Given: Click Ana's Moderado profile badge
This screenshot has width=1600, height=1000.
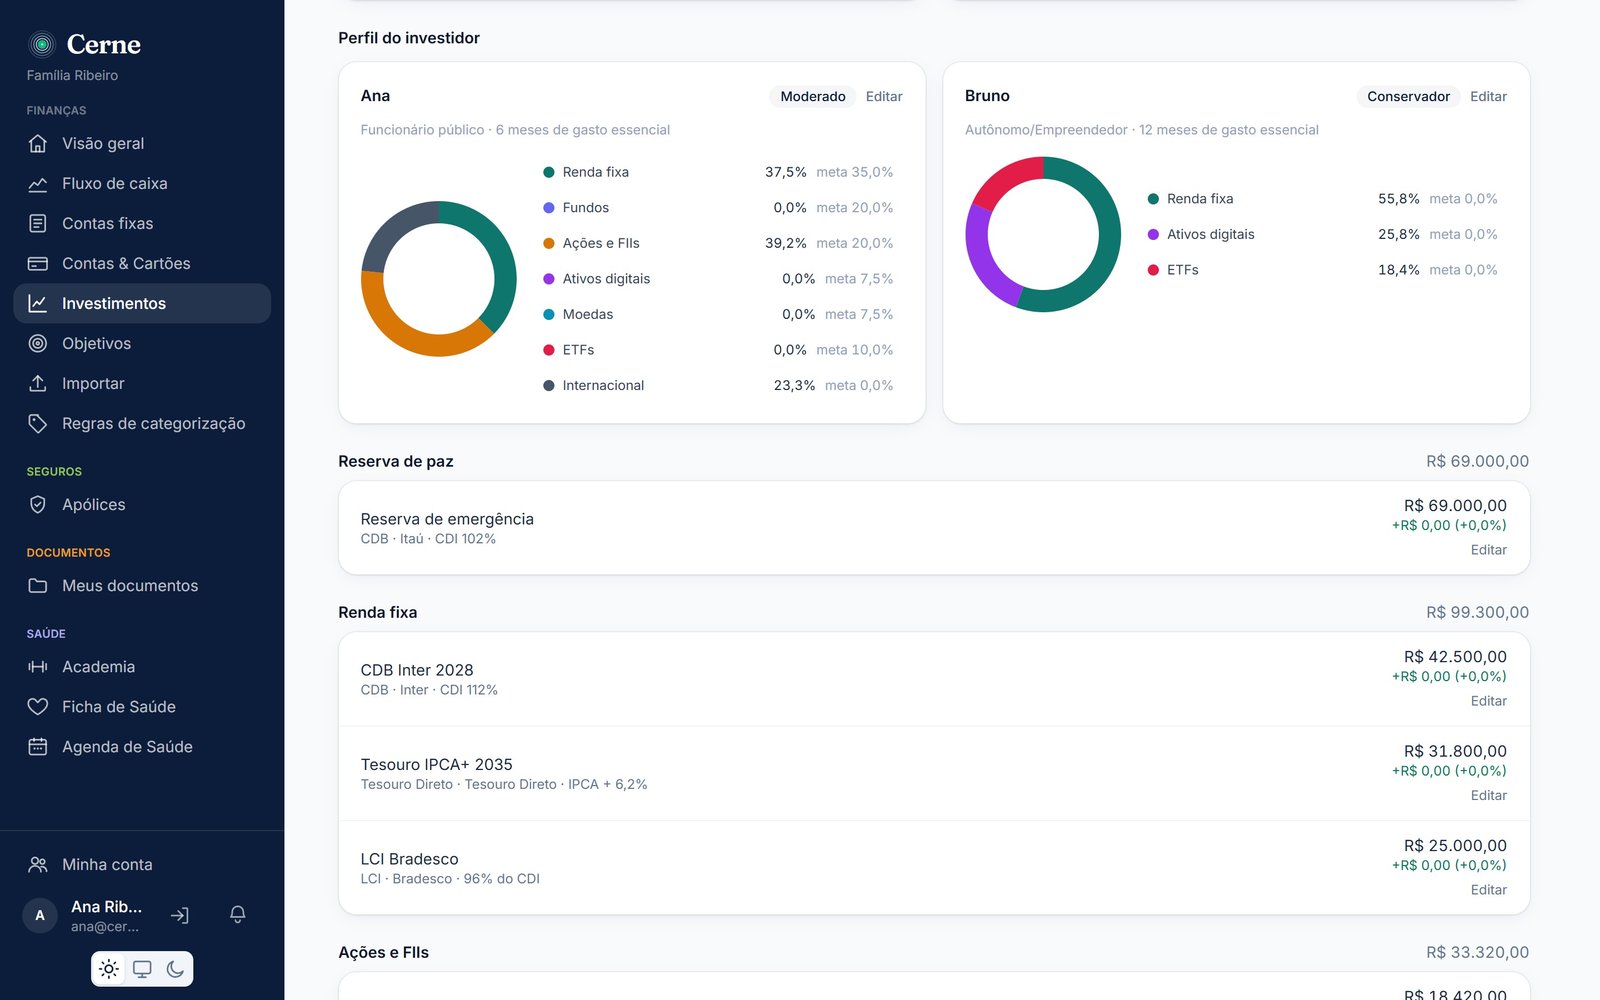Looking at the screenshot, I should click(x=813, y=96).
